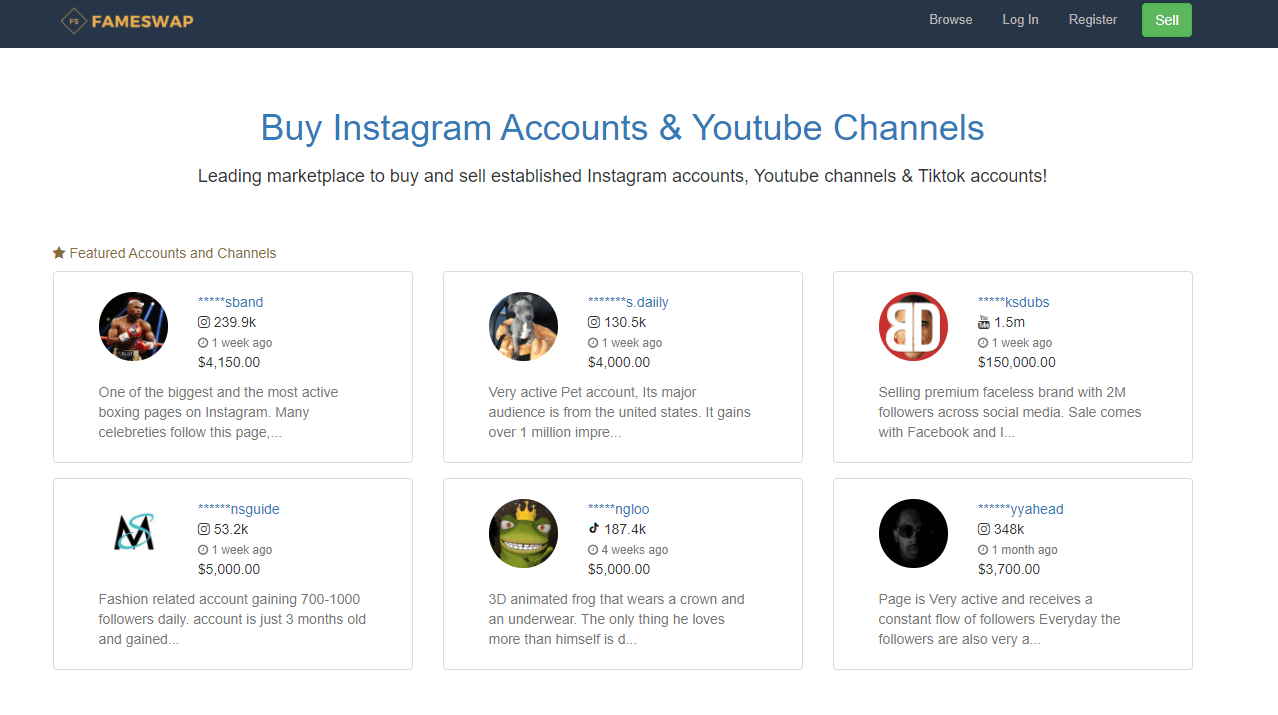
Task: Click clock icon in *****sband listing
Action: (x=203, y=343)
